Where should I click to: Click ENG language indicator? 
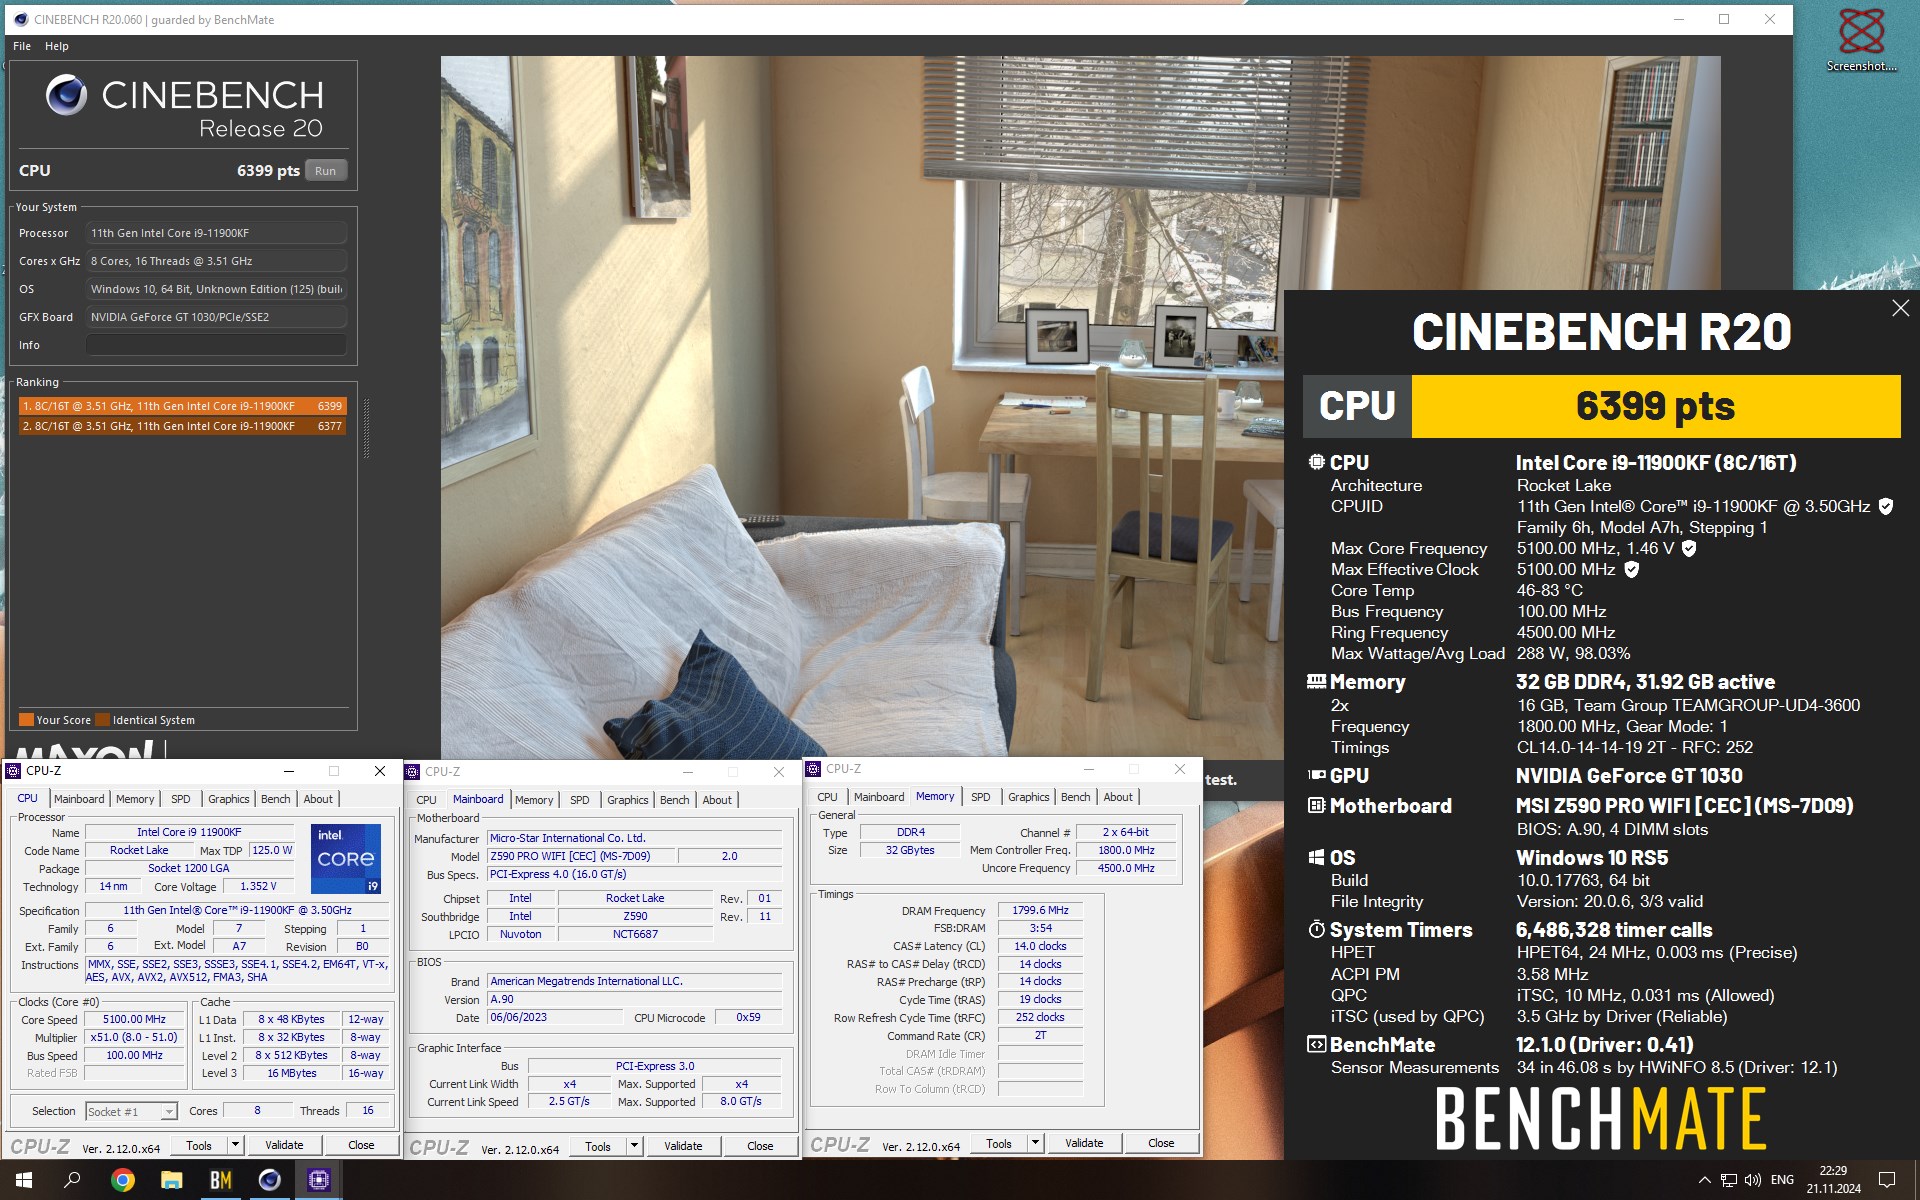[x=1782, y=1180]
